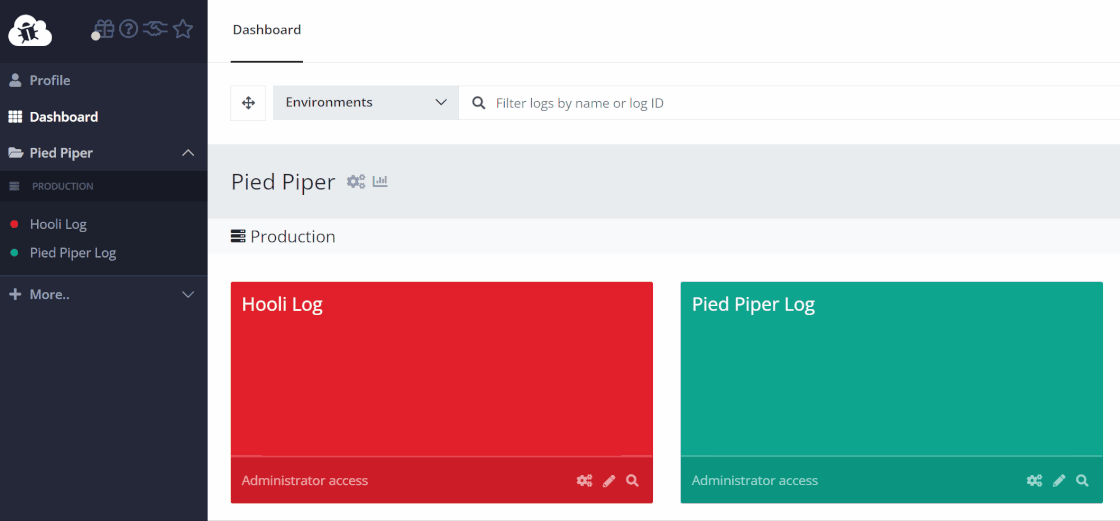Open the Environments dropdown
Viewport: 1120px width, 521px height.
[x=366, y=103]
